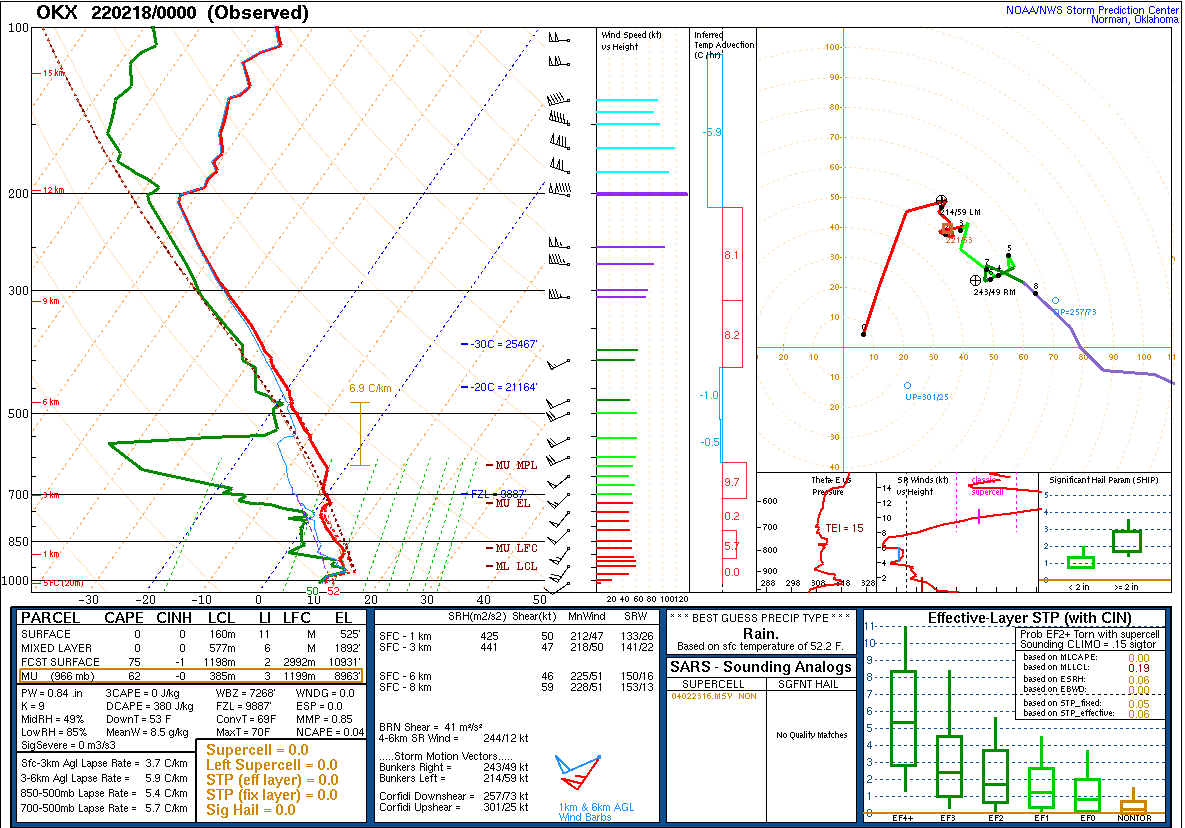Select the DP=257/73 Corfidi downshear marker

pyautogui.click(x=1056, y=301)
